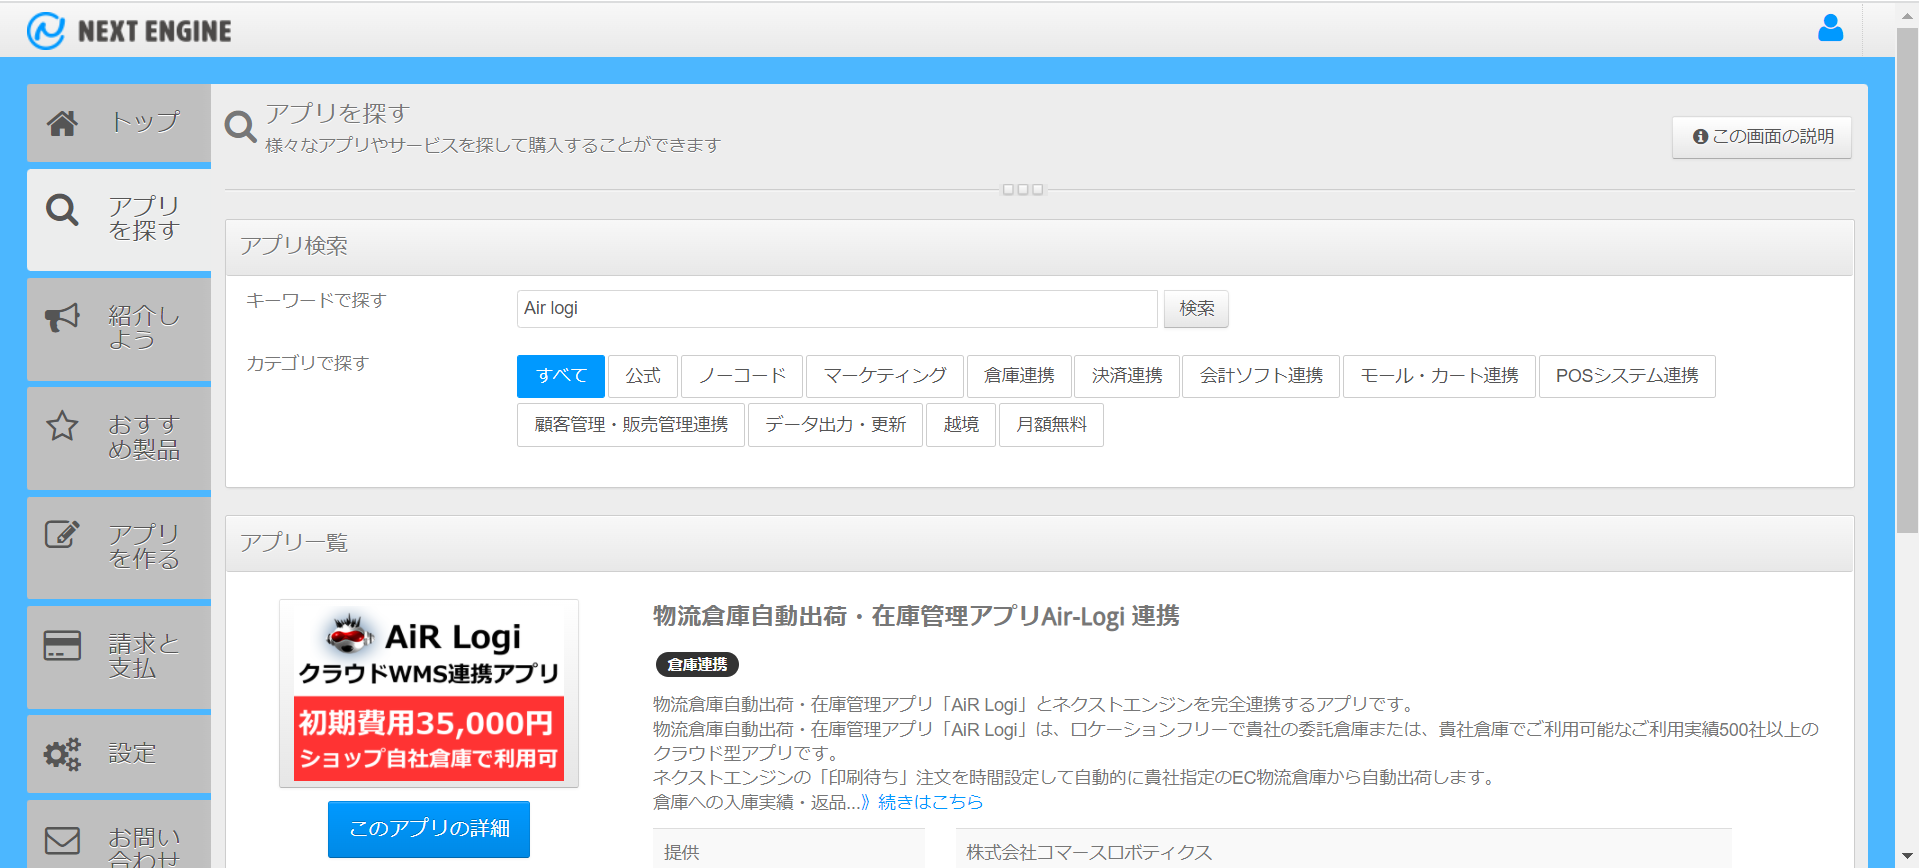Select the すべて category filter
This screenshot has width=1919, height=868.
(x=560, y=376)
